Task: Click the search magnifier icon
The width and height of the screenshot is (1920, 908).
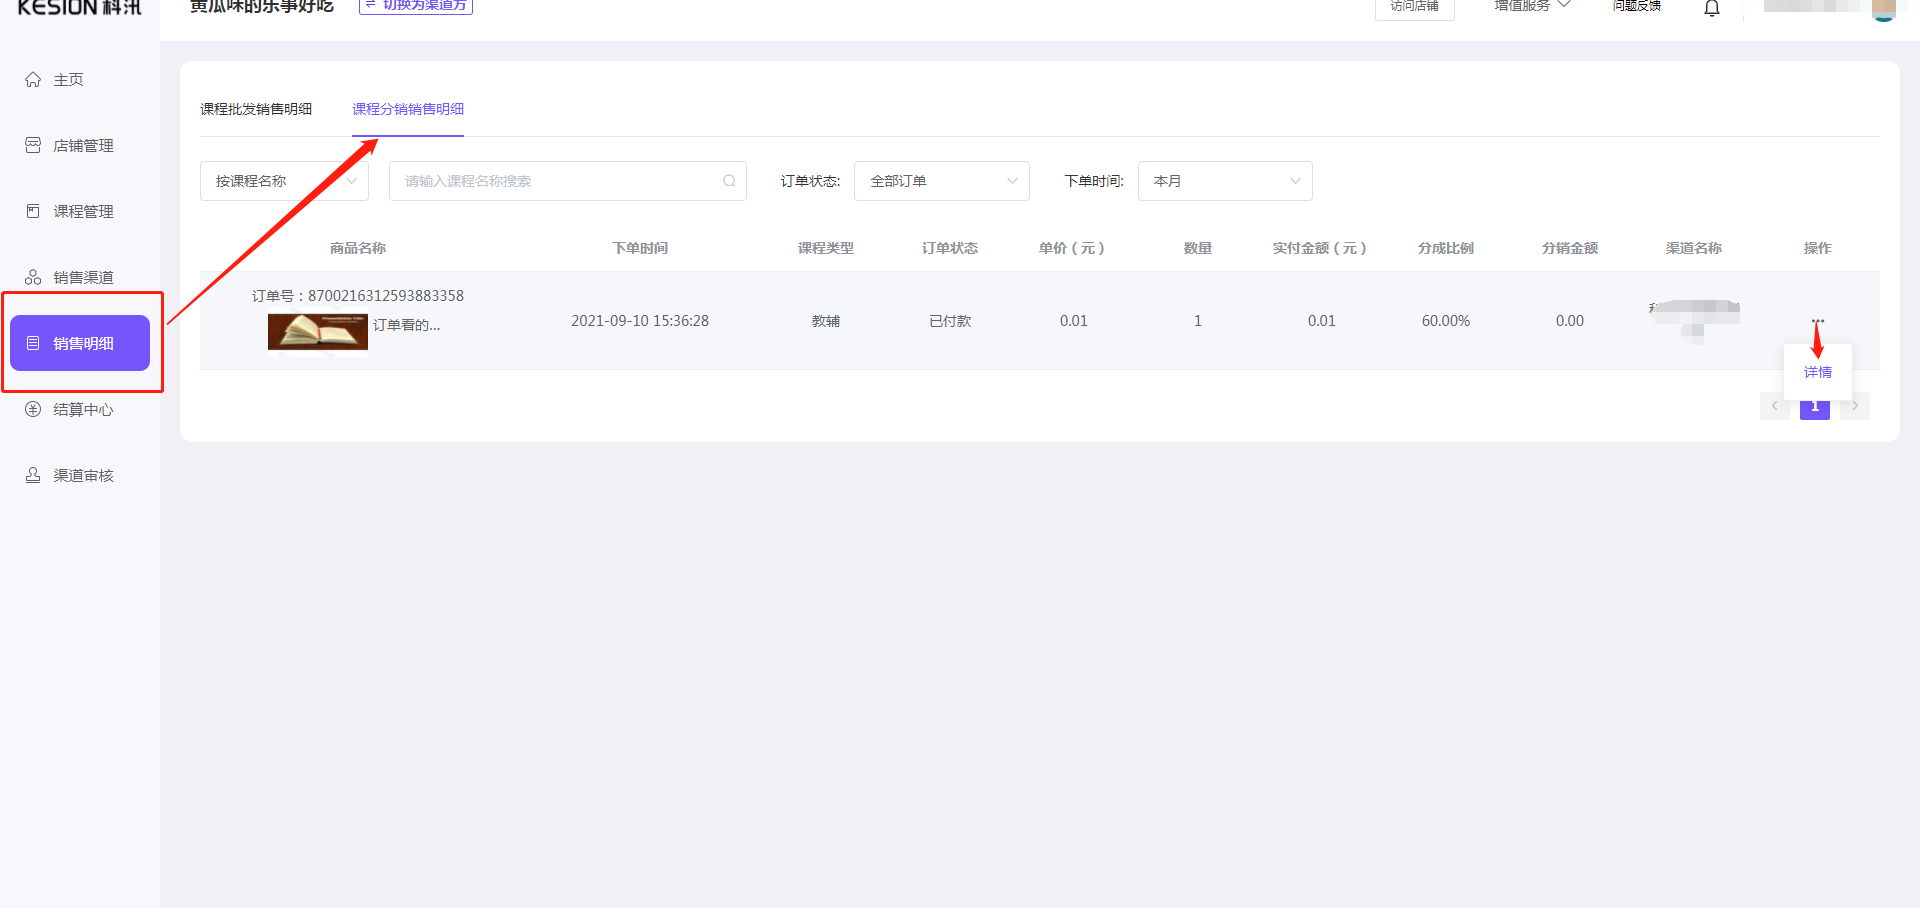Action: 729,181
